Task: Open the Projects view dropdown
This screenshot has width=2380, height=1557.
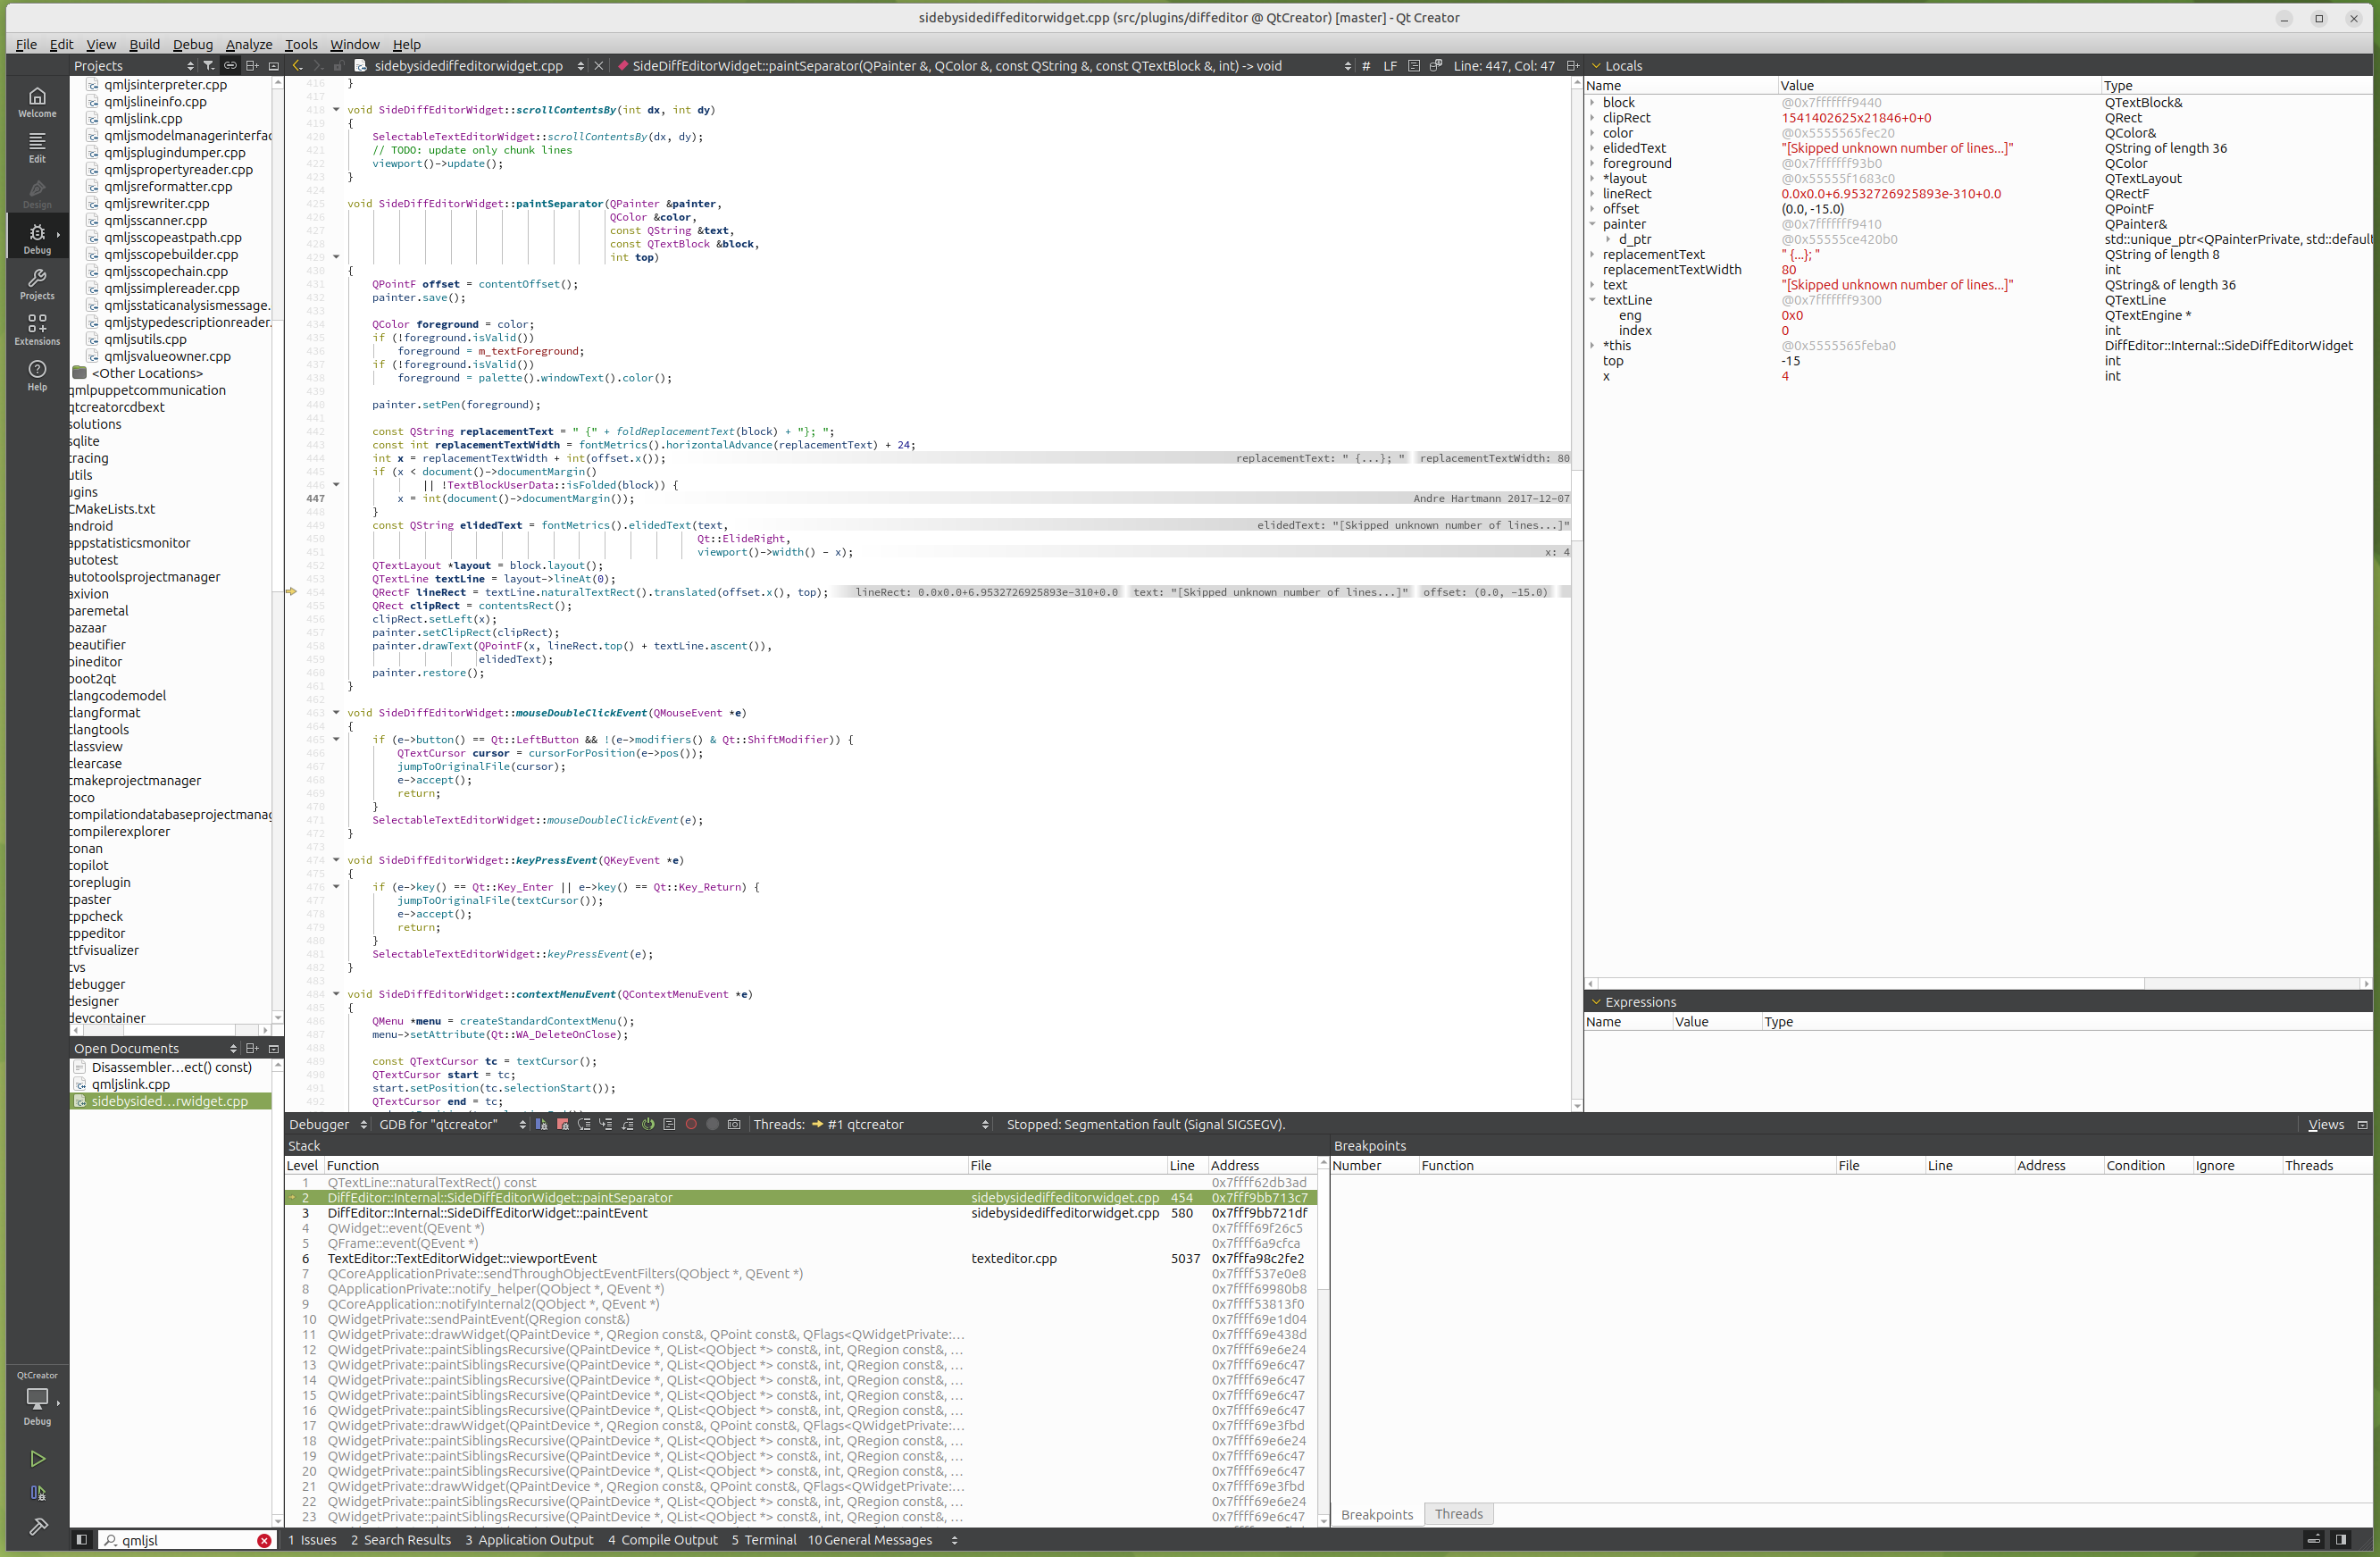Action: 133,66
